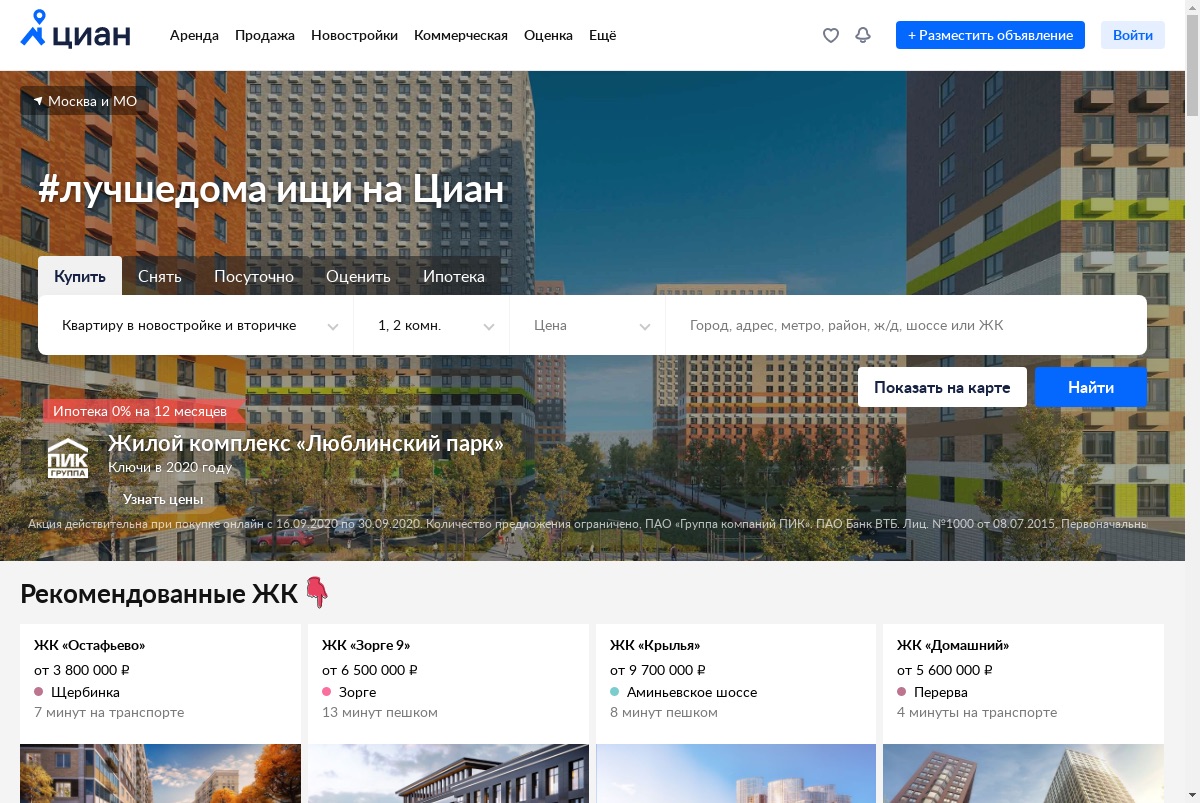The width and height of the screenshot is (1200, 803).
Task: Select the Снять tab
Action: [160, 276]
